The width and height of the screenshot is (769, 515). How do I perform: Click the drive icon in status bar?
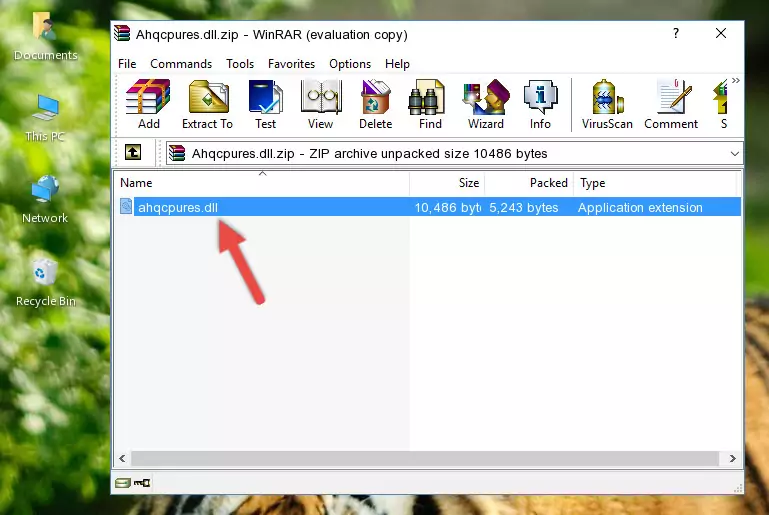point(123,483)
